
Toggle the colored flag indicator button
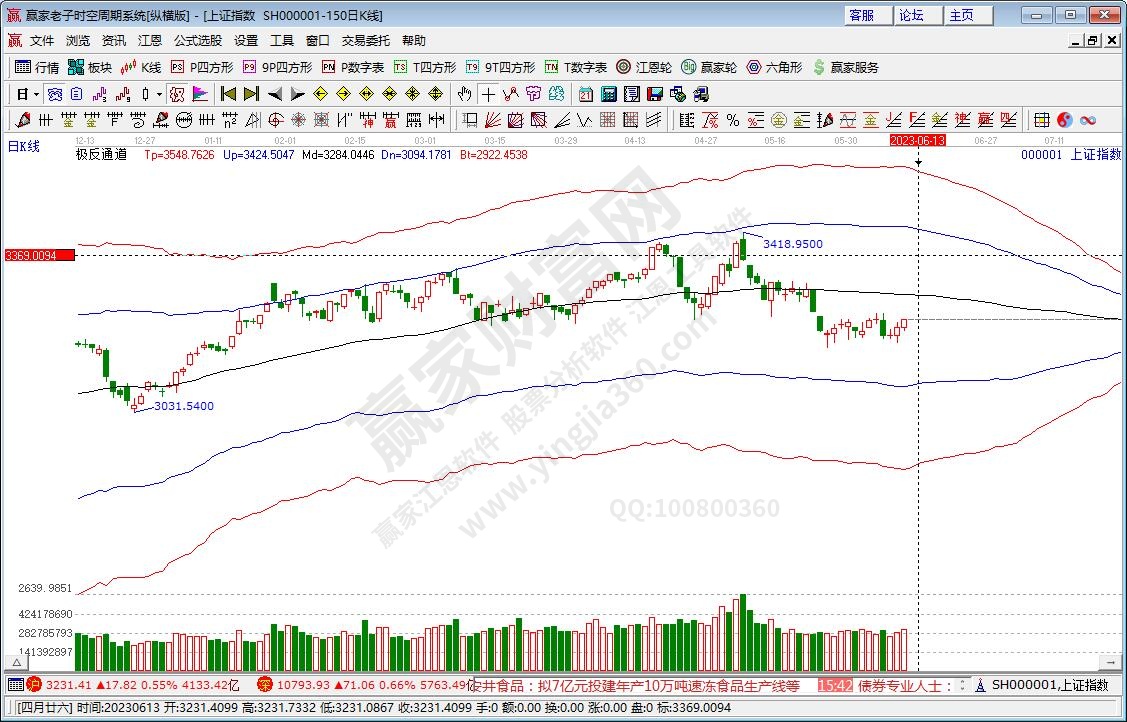coord(200,94)
